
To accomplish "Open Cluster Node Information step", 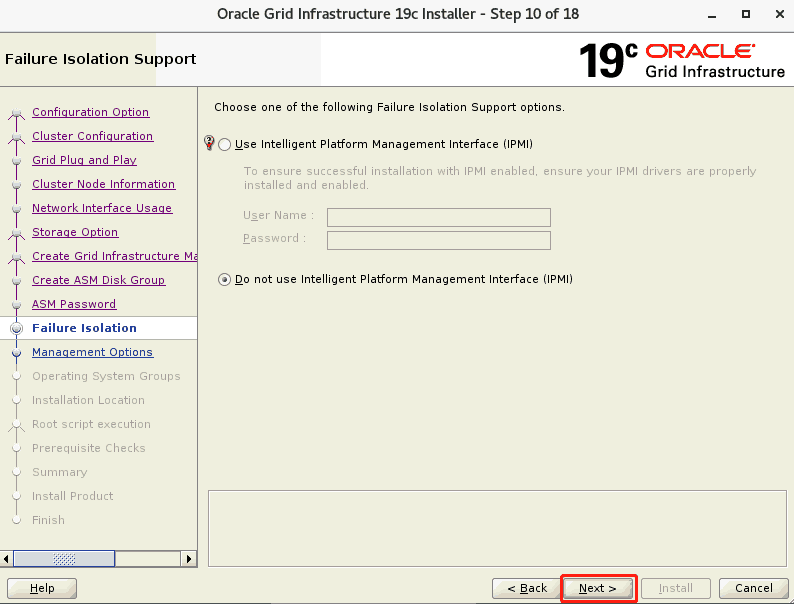I will click(x=104, y=184).
